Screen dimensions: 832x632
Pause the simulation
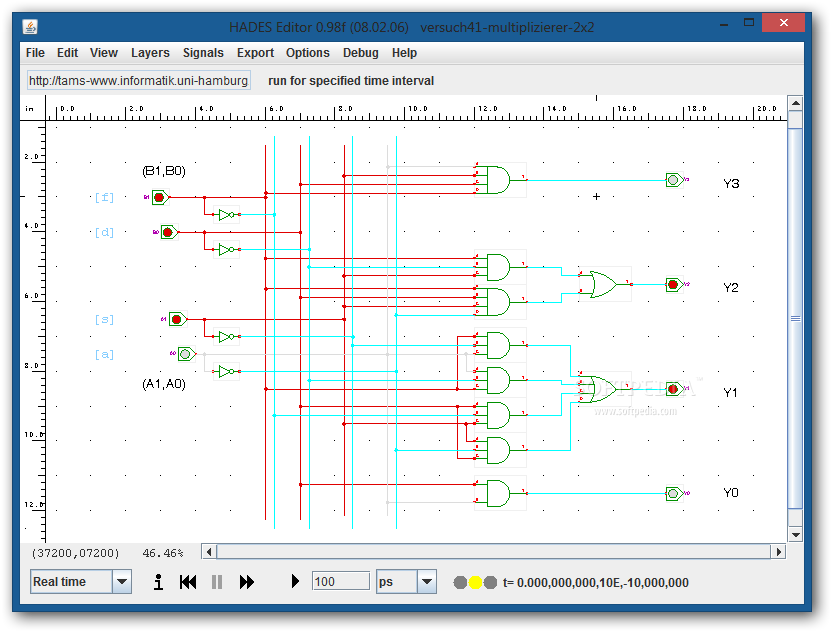point(216,582)
